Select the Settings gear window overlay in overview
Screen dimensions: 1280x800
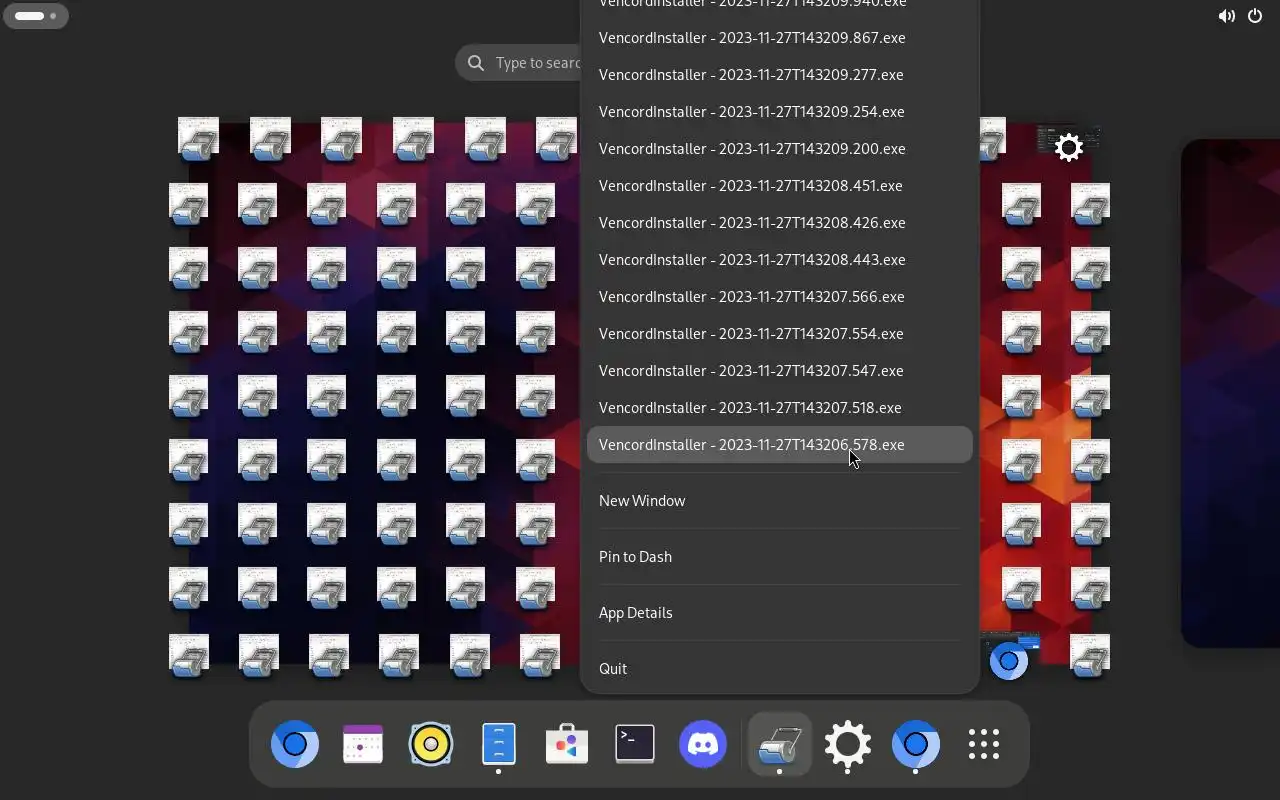(x=1069, y=148)
